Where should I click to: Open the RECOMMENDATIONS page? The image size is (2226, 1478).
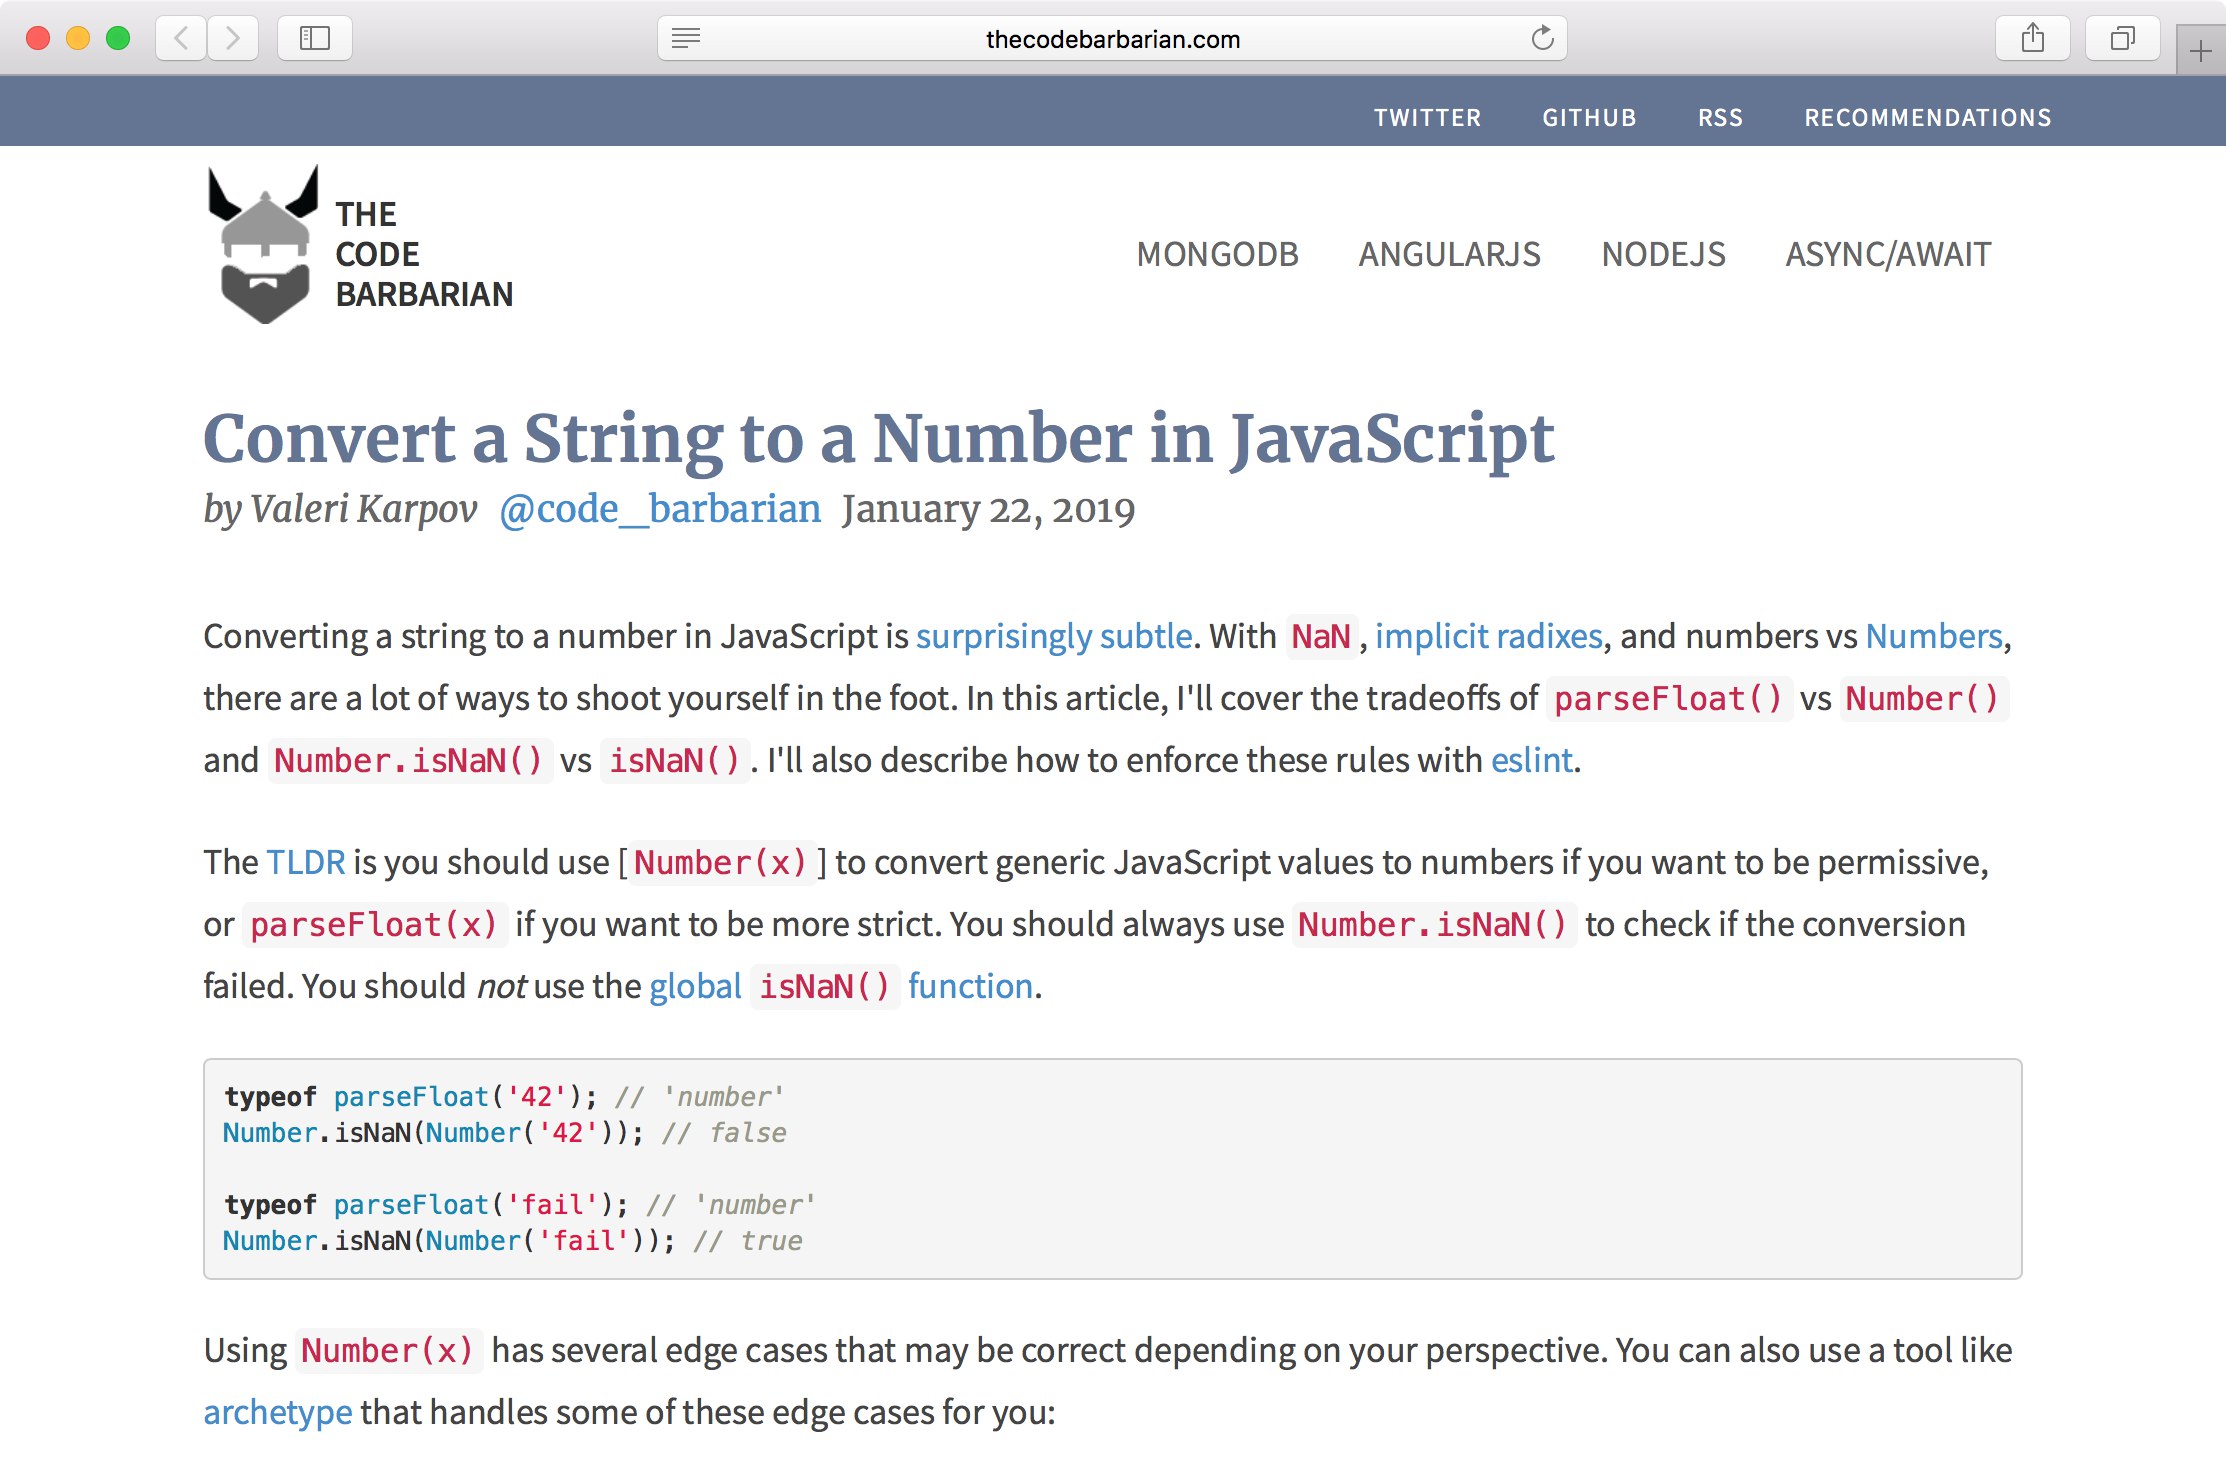coord(1928,117)
